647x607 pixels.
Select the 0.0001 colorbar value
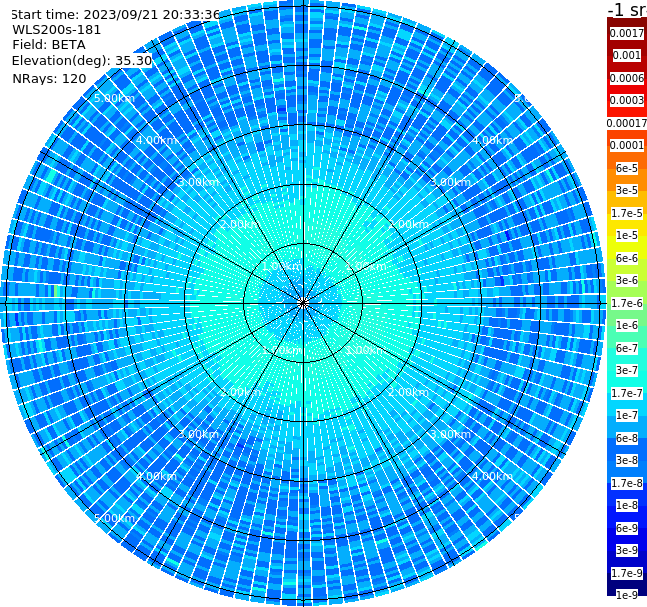click(627, 145)
